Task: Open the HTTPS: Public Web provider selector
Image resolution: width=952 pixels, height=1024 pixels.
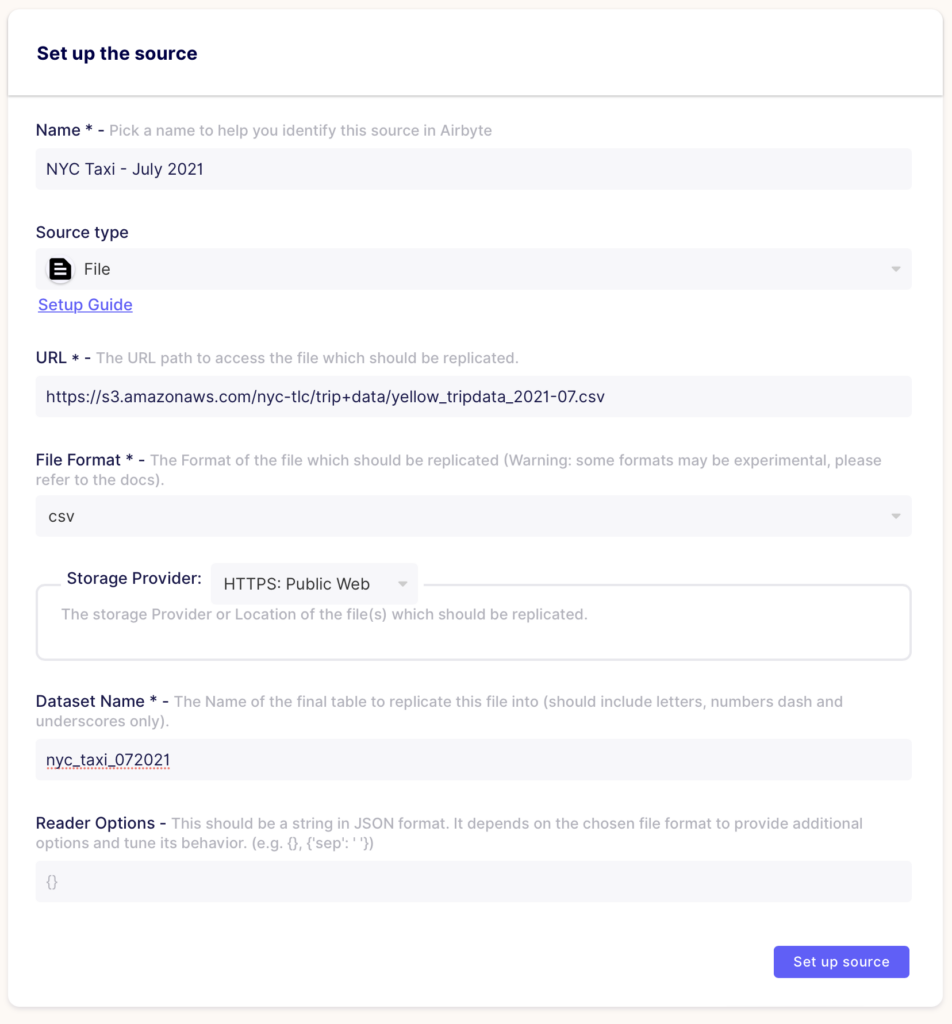Action: point(313,584)
